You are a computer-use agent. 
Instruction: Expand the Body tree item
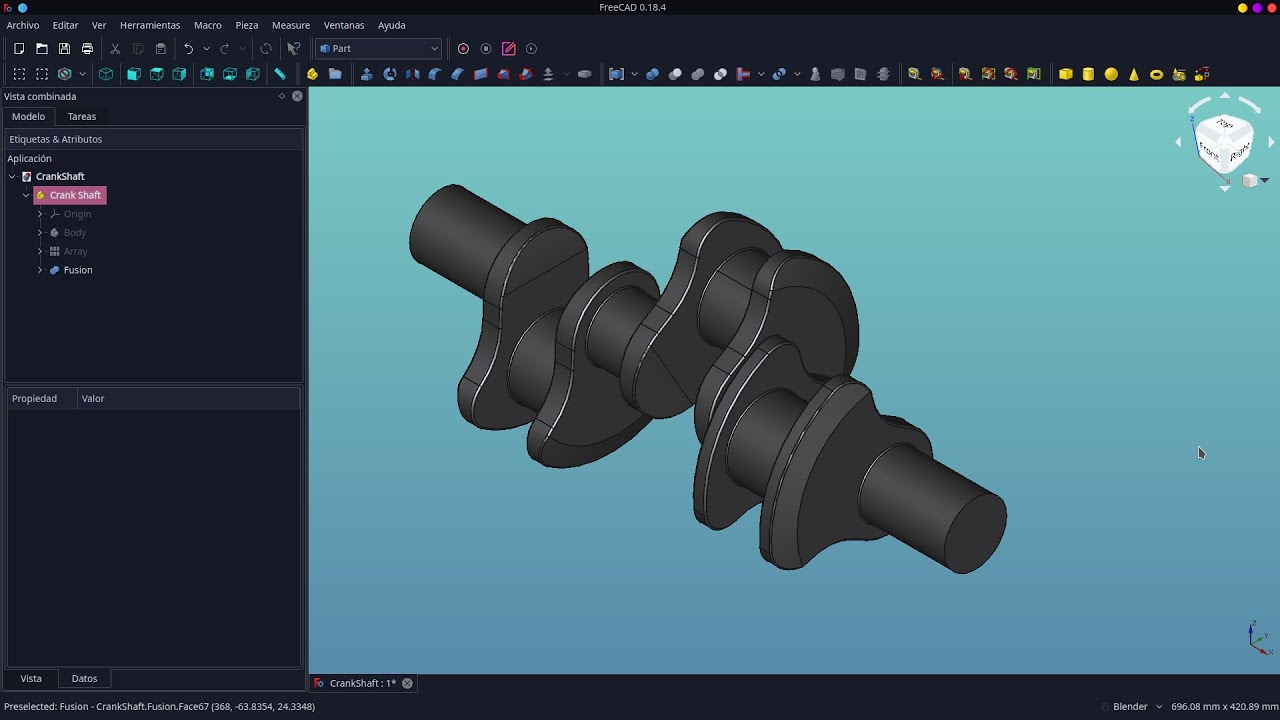pyautogui.click(x=40, y=233)
